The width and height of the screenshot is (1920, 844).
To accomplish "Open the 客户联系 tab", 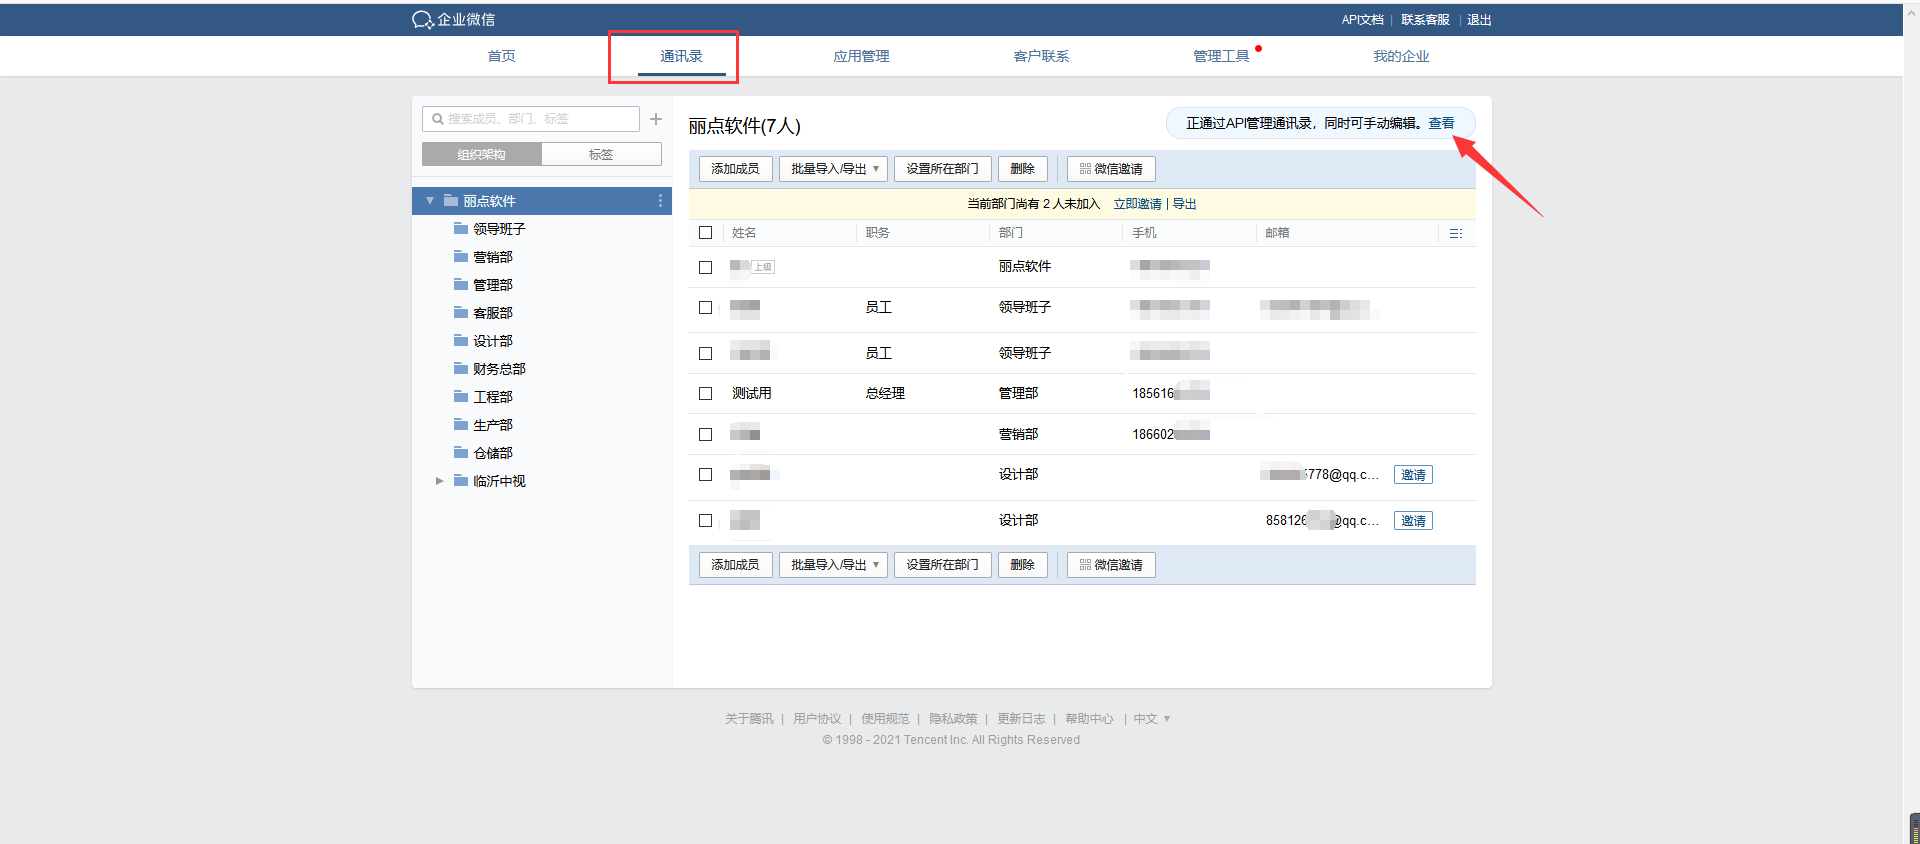I will pos(1042,56).
